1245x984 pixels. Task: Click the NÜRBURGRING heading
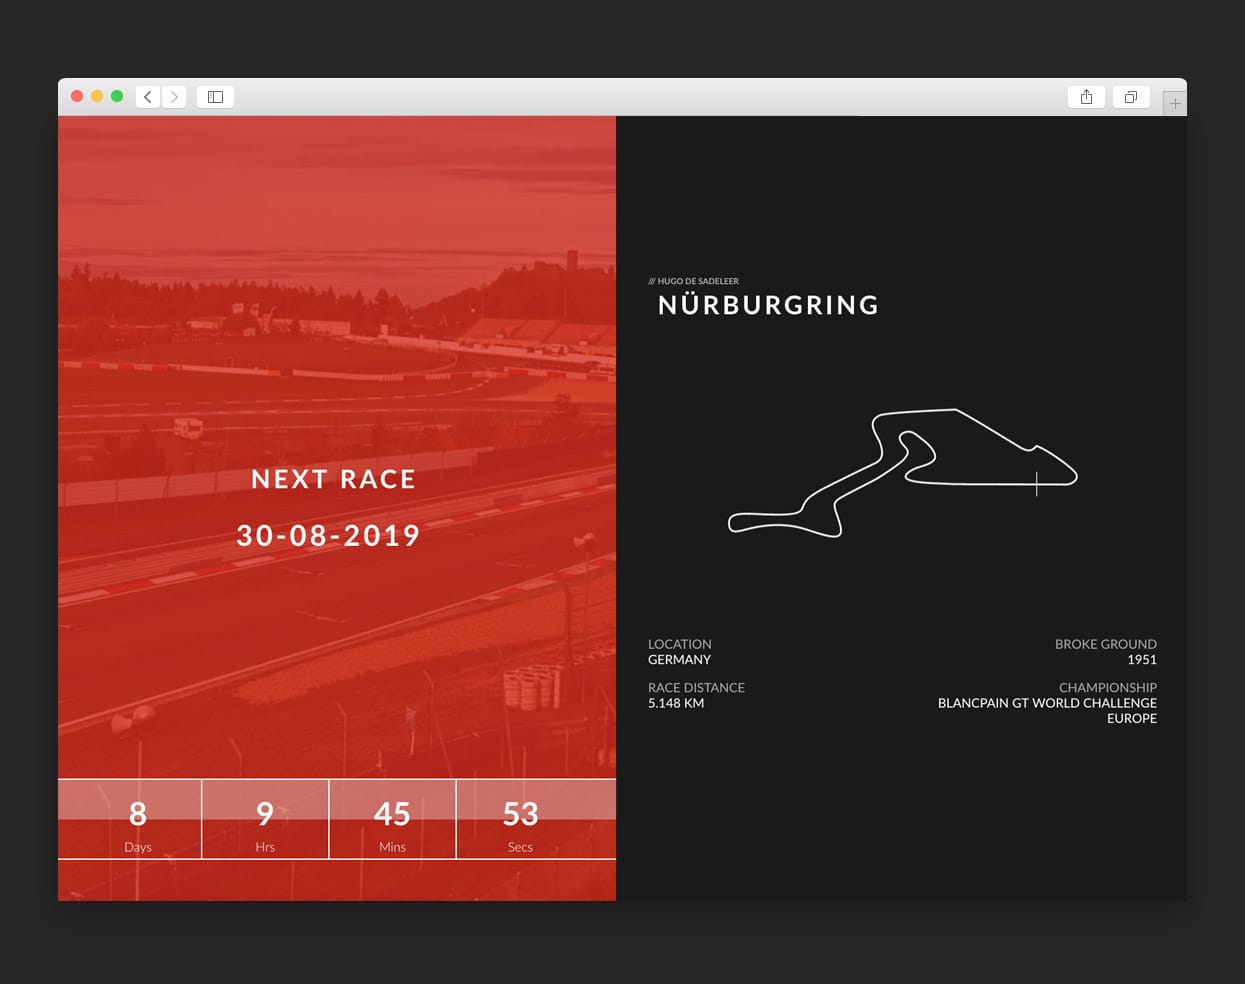click(x=768, y=305)
